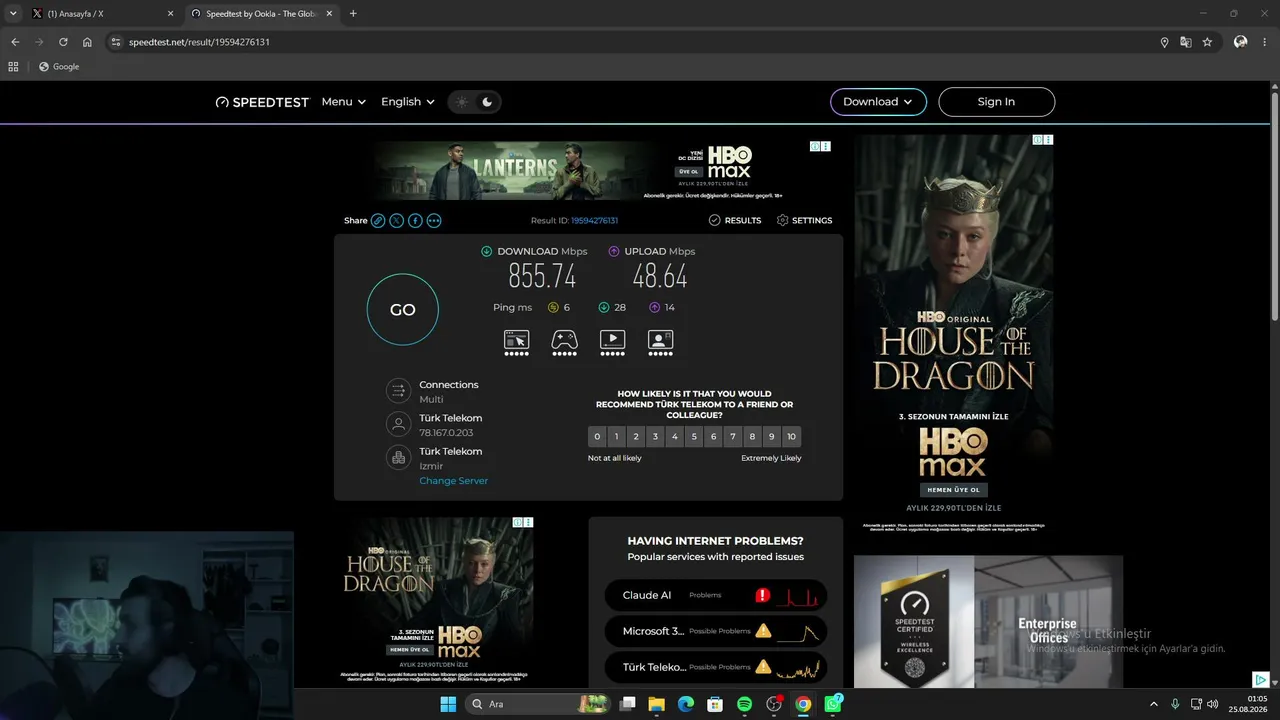Open the browser home page
Screen dimensions: 1280x720
[x=87, y=42]
